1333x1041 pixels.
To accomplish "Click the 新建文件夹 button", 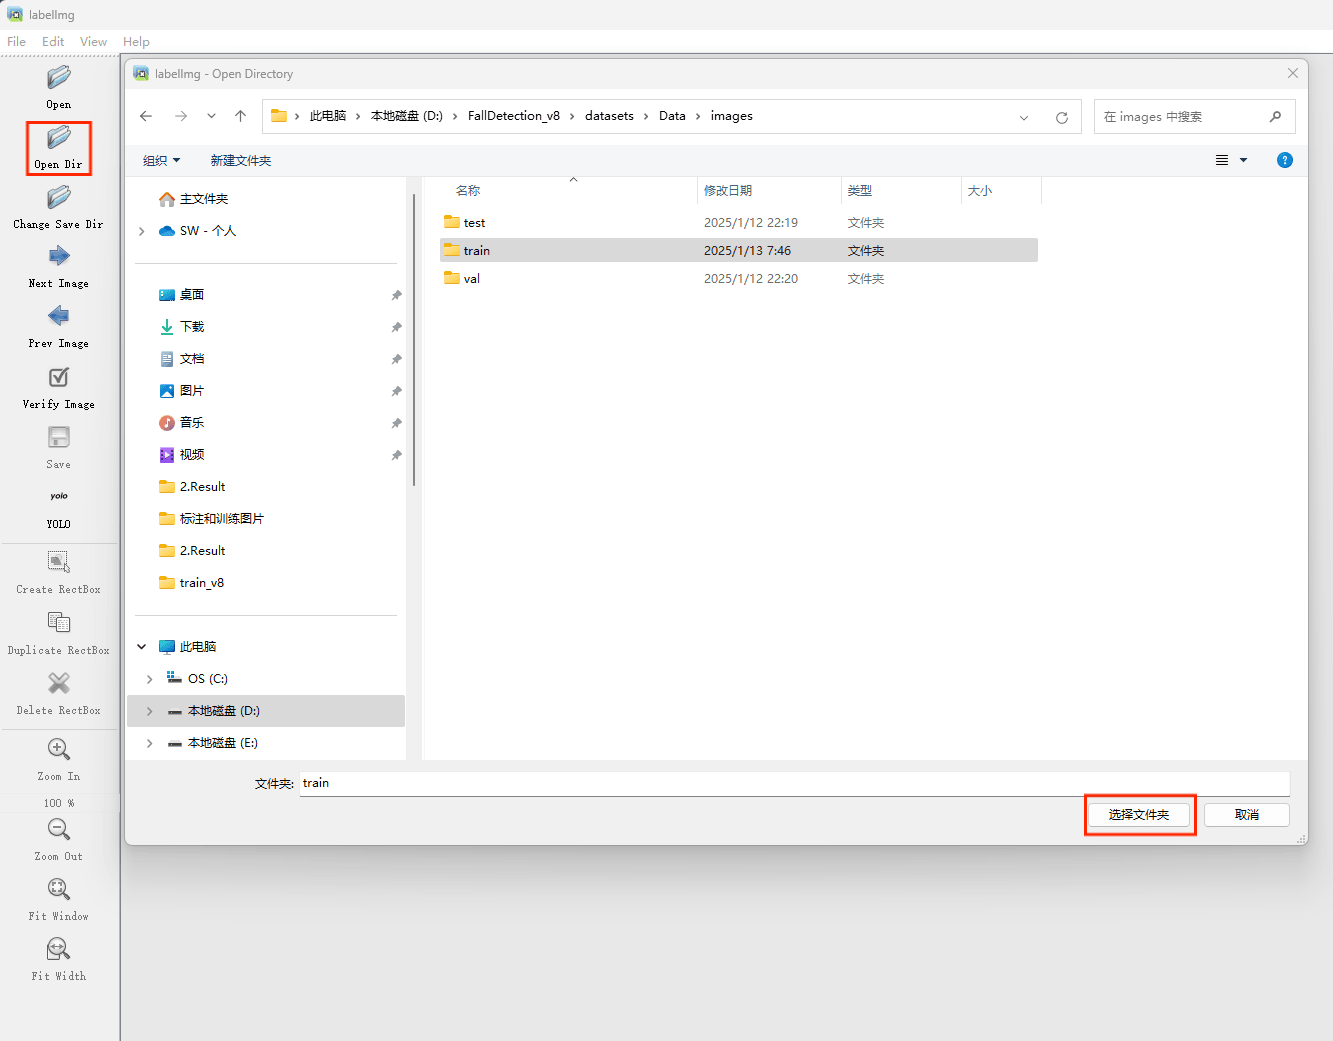I will tap(241, 160).
